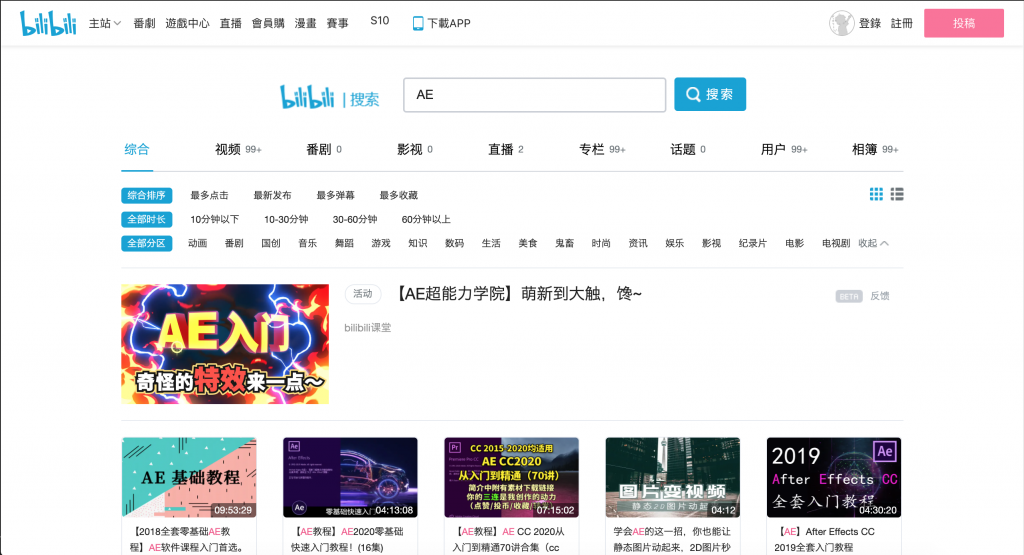Click the 註冊 register link

tap(902, 23)
